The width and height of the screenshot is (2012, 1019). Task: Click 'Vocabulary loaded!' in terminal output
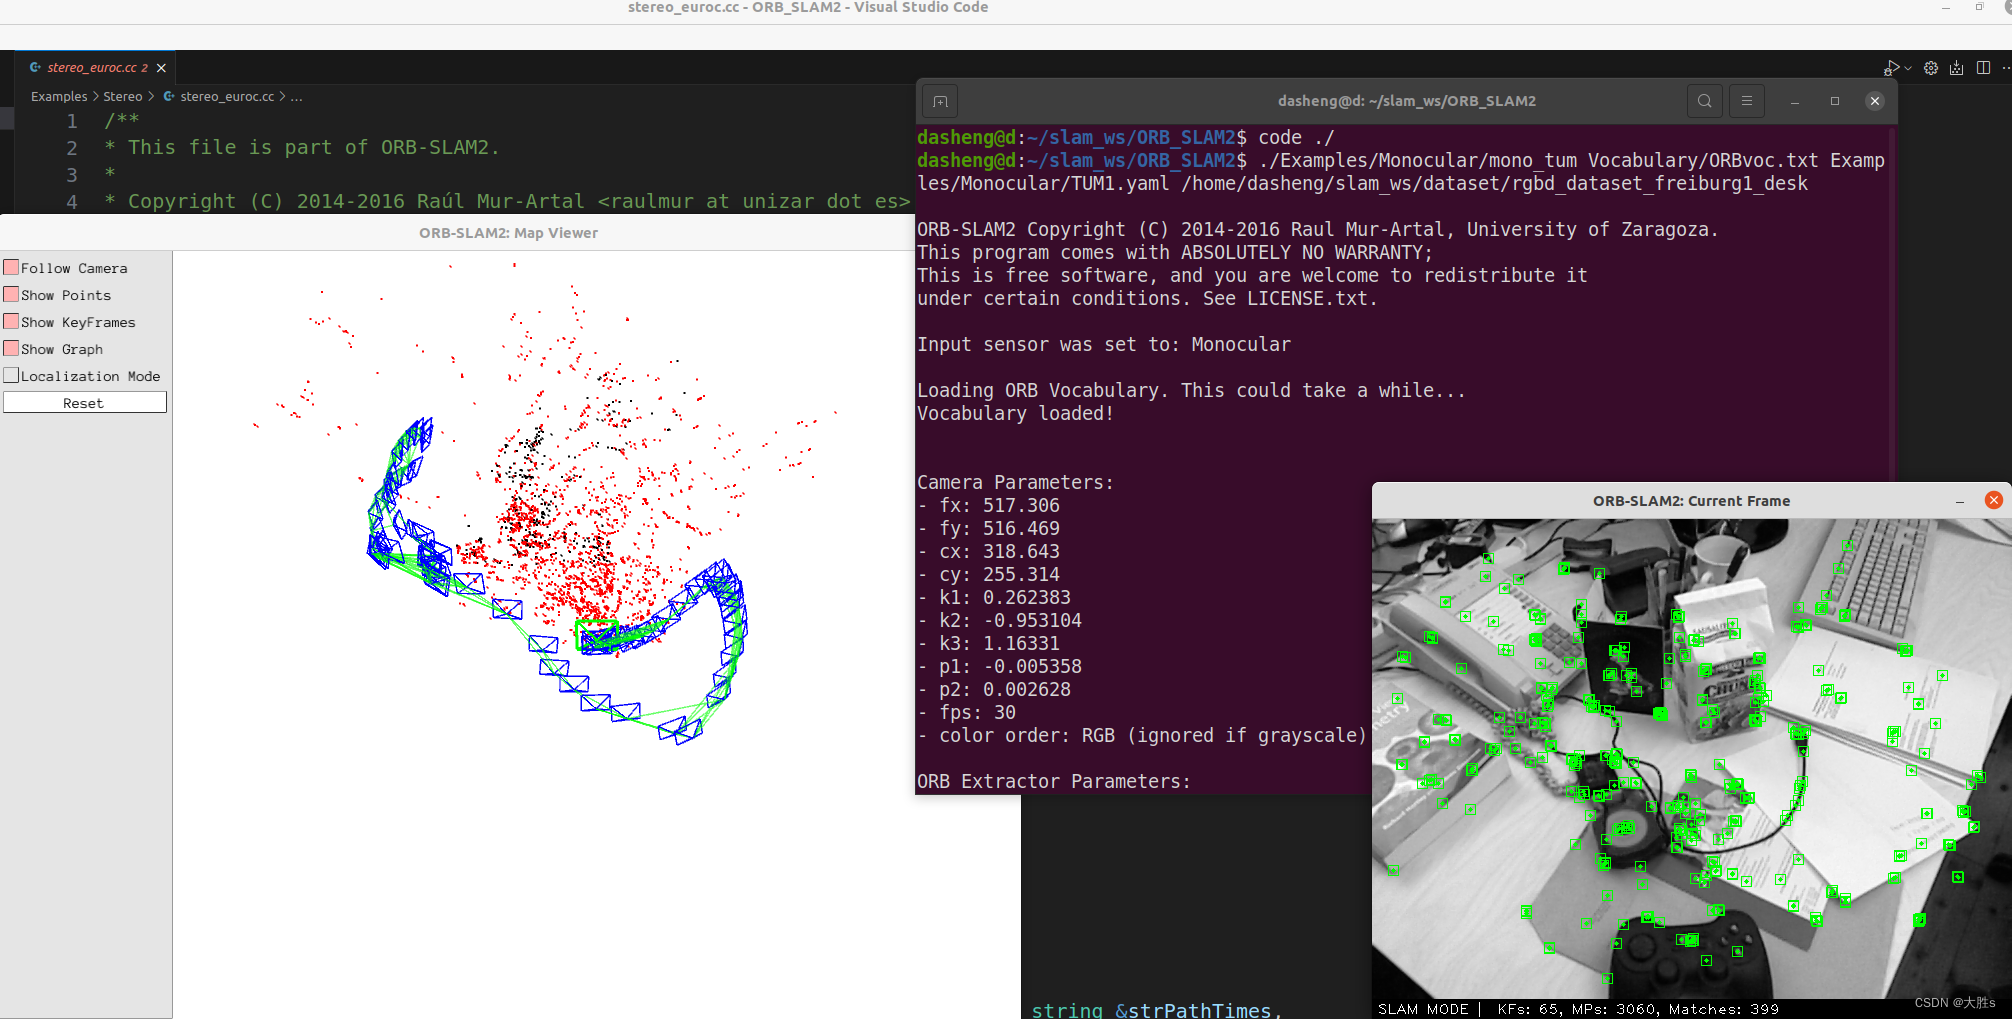coord(1015,413)
